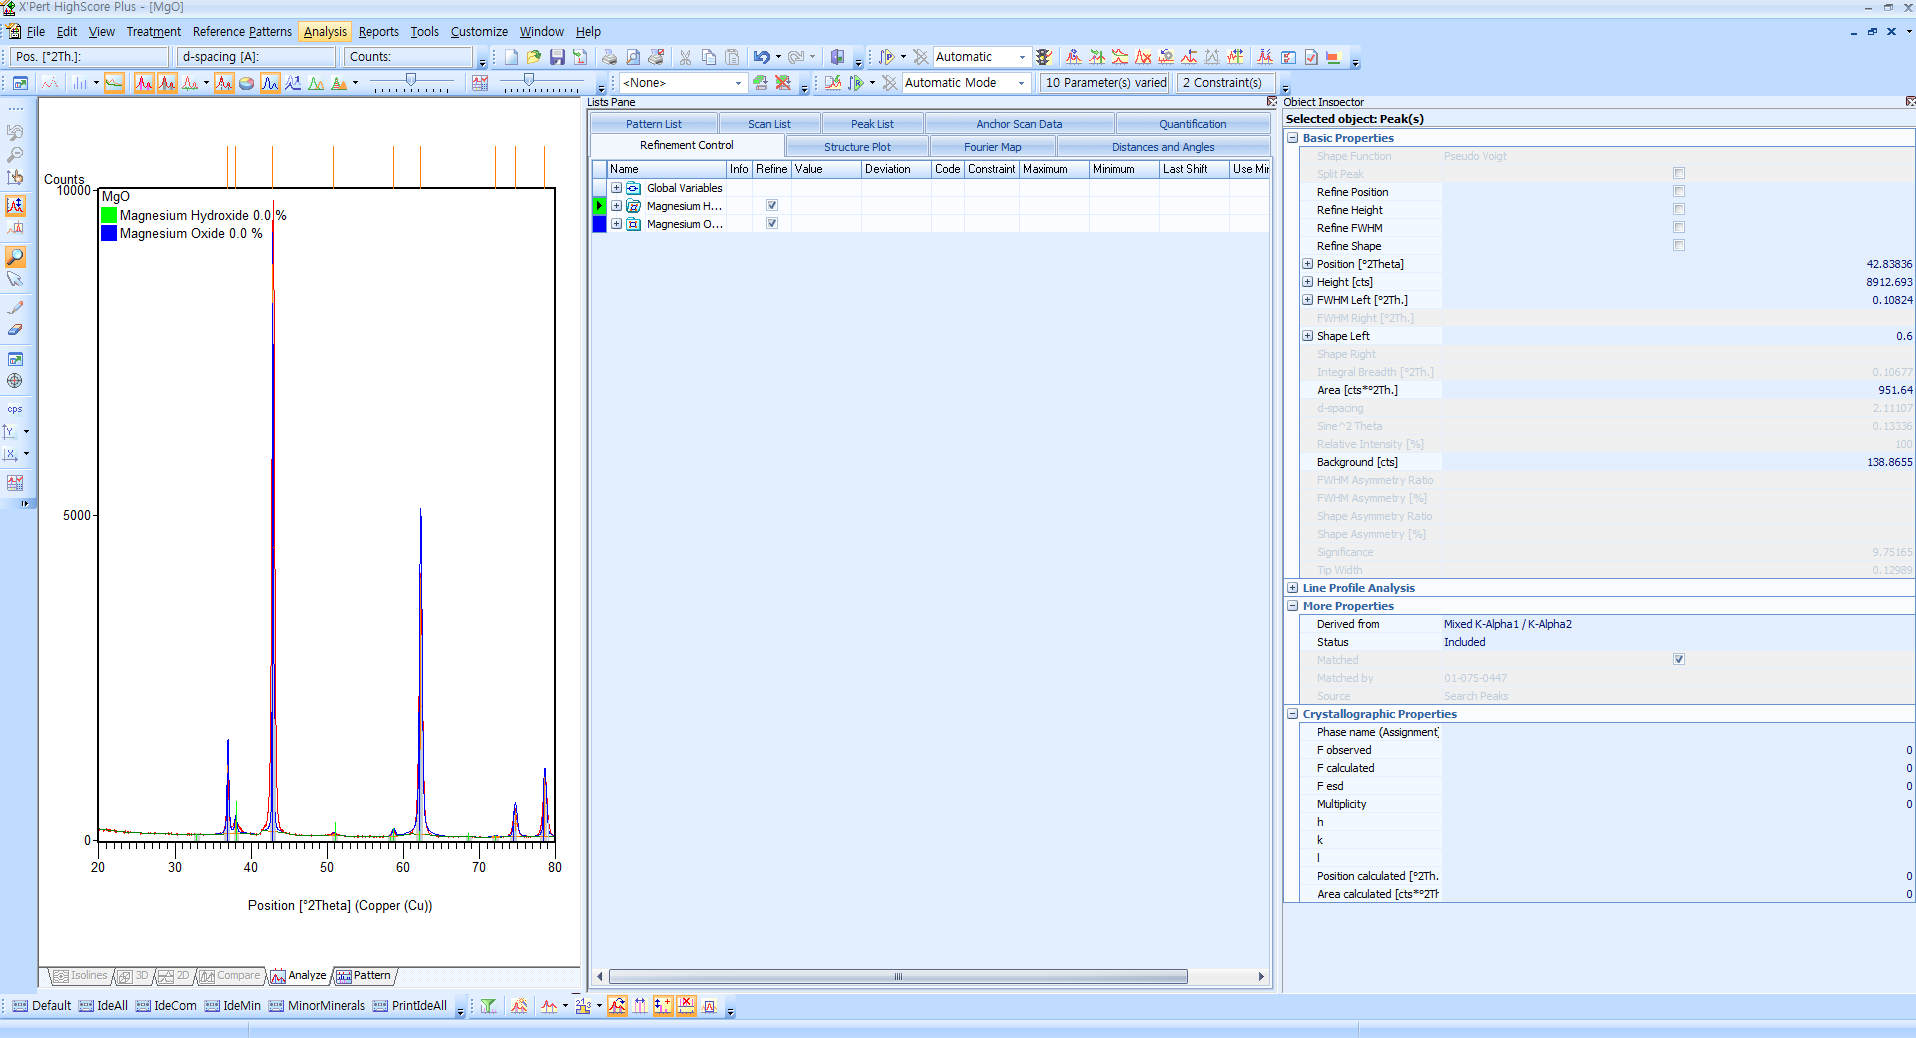Click the pie chart display icon
The width and height of the screenshot is (1916, 1038).
point(246,83)
